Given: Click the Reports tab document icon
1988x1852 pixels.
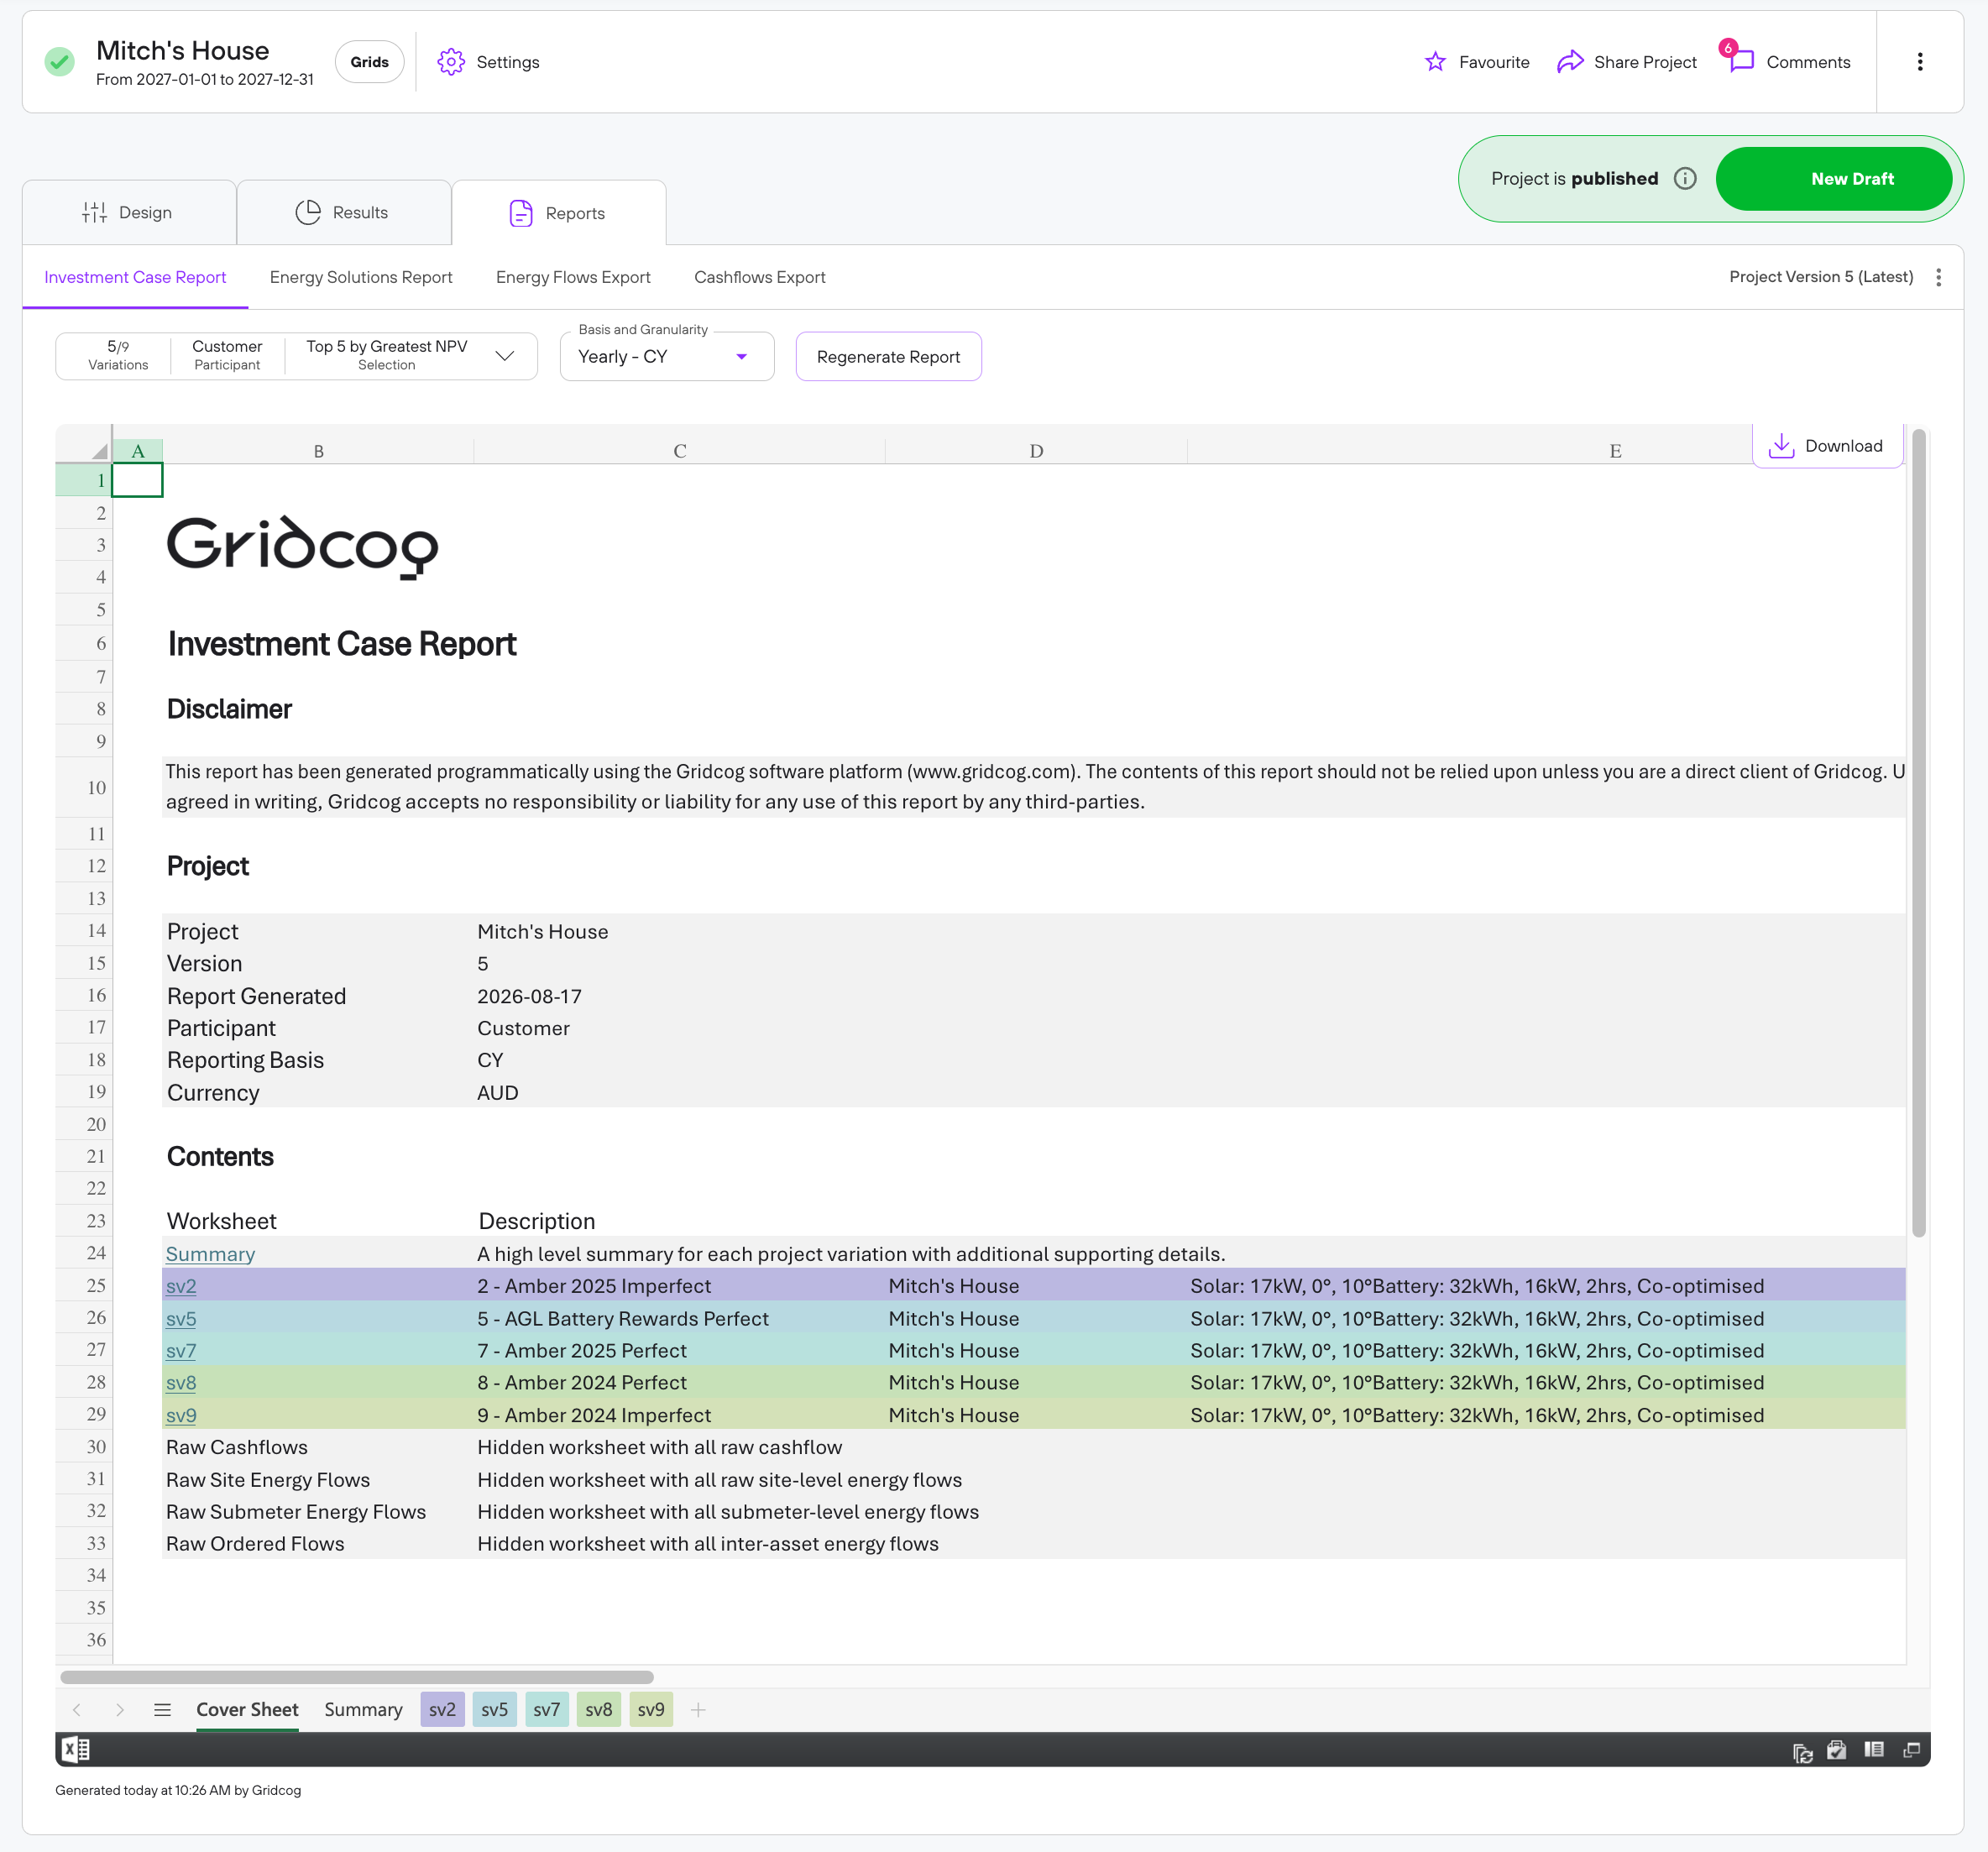Looking at the screenshot, I should [521, 213].
